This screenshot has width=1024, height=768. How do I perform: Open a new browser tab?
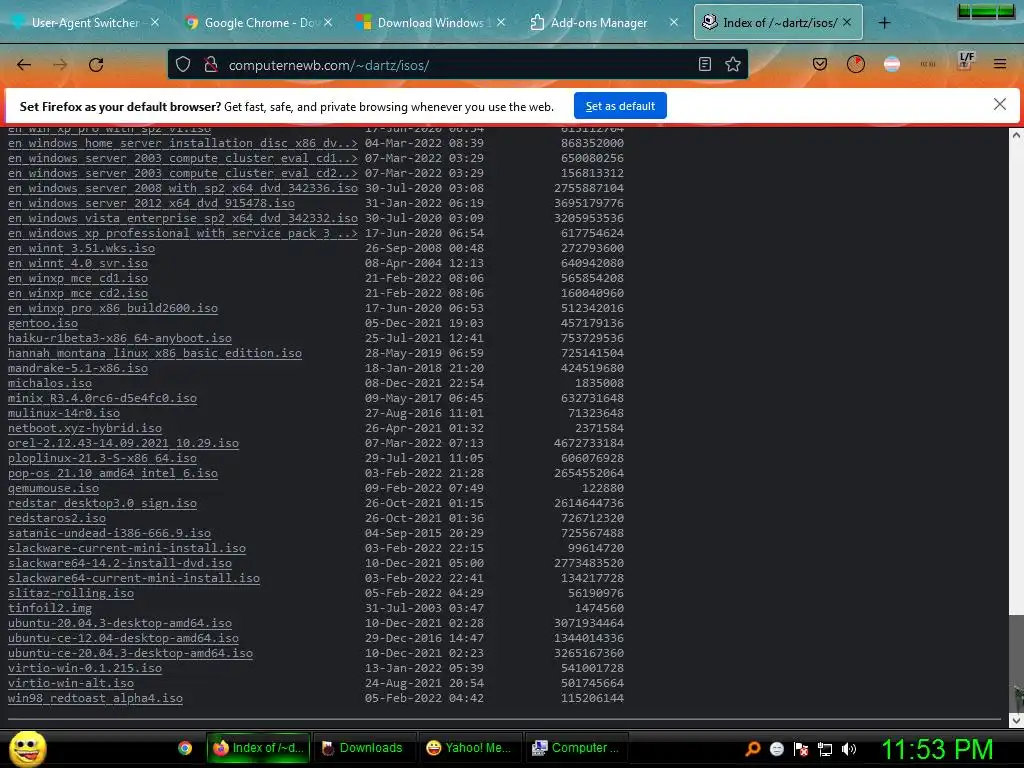coord(884,23)
